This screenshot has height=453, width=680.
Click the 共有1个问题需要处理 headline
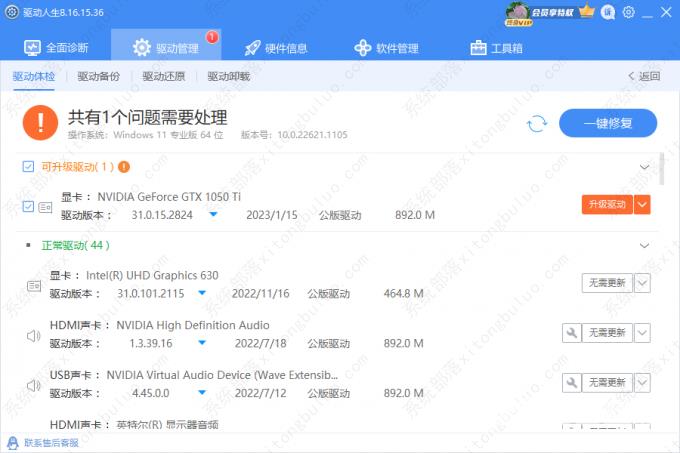click(148, 117)
